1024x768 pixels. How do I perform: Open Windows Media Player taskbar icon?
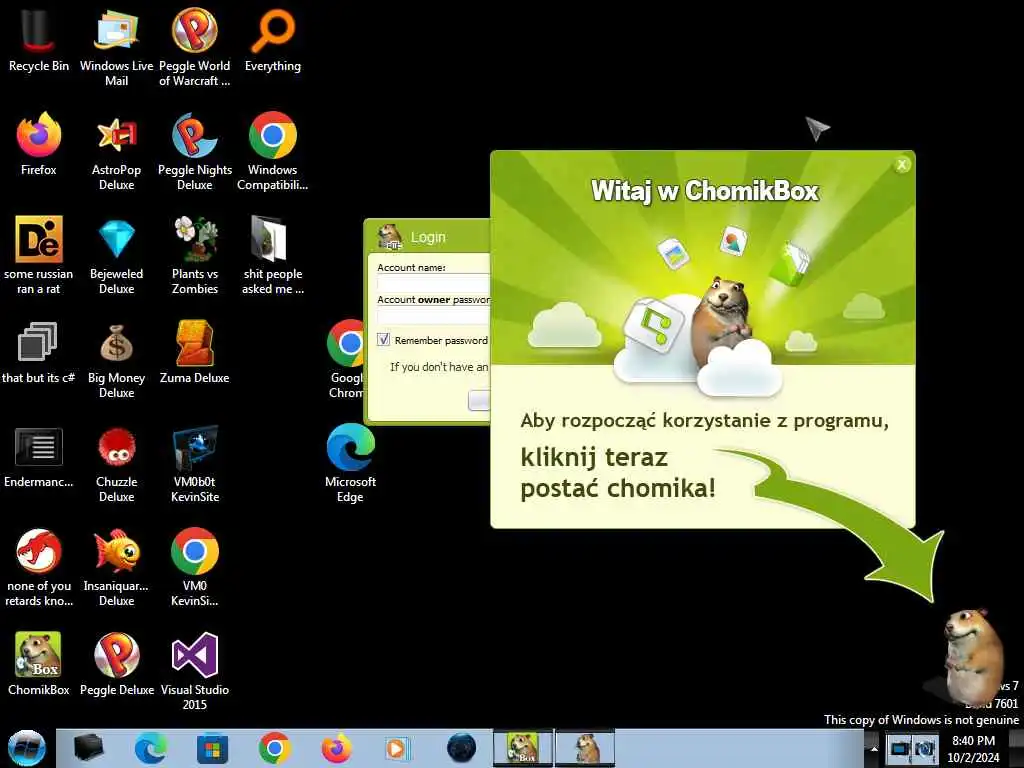coord(396,748)
